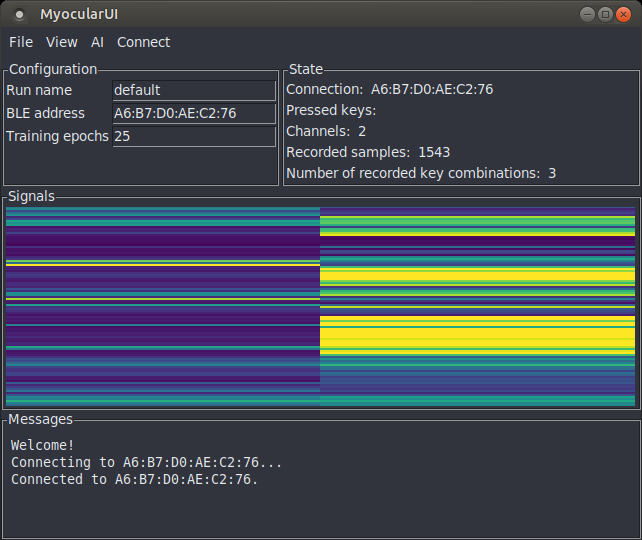Click the Welcome! message line
The height and width of the screenshot is (540, 642).
pyautogui.click(x=42, y=445)
